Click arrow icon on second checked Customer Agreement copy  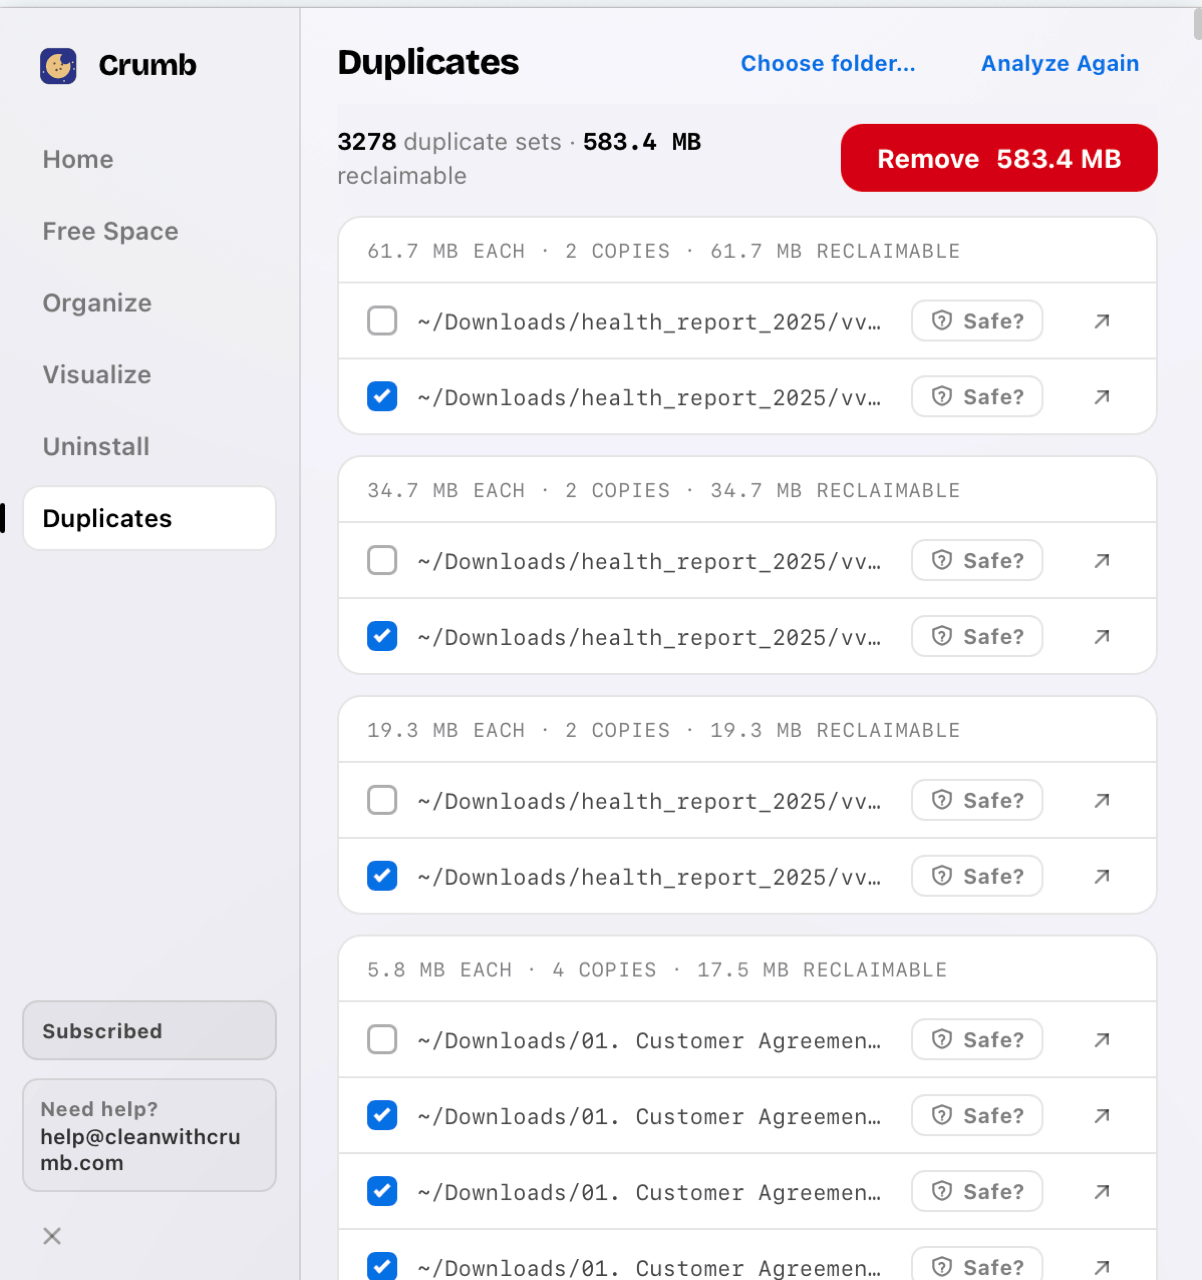pyautogui.click(x=1102, y=1192)
